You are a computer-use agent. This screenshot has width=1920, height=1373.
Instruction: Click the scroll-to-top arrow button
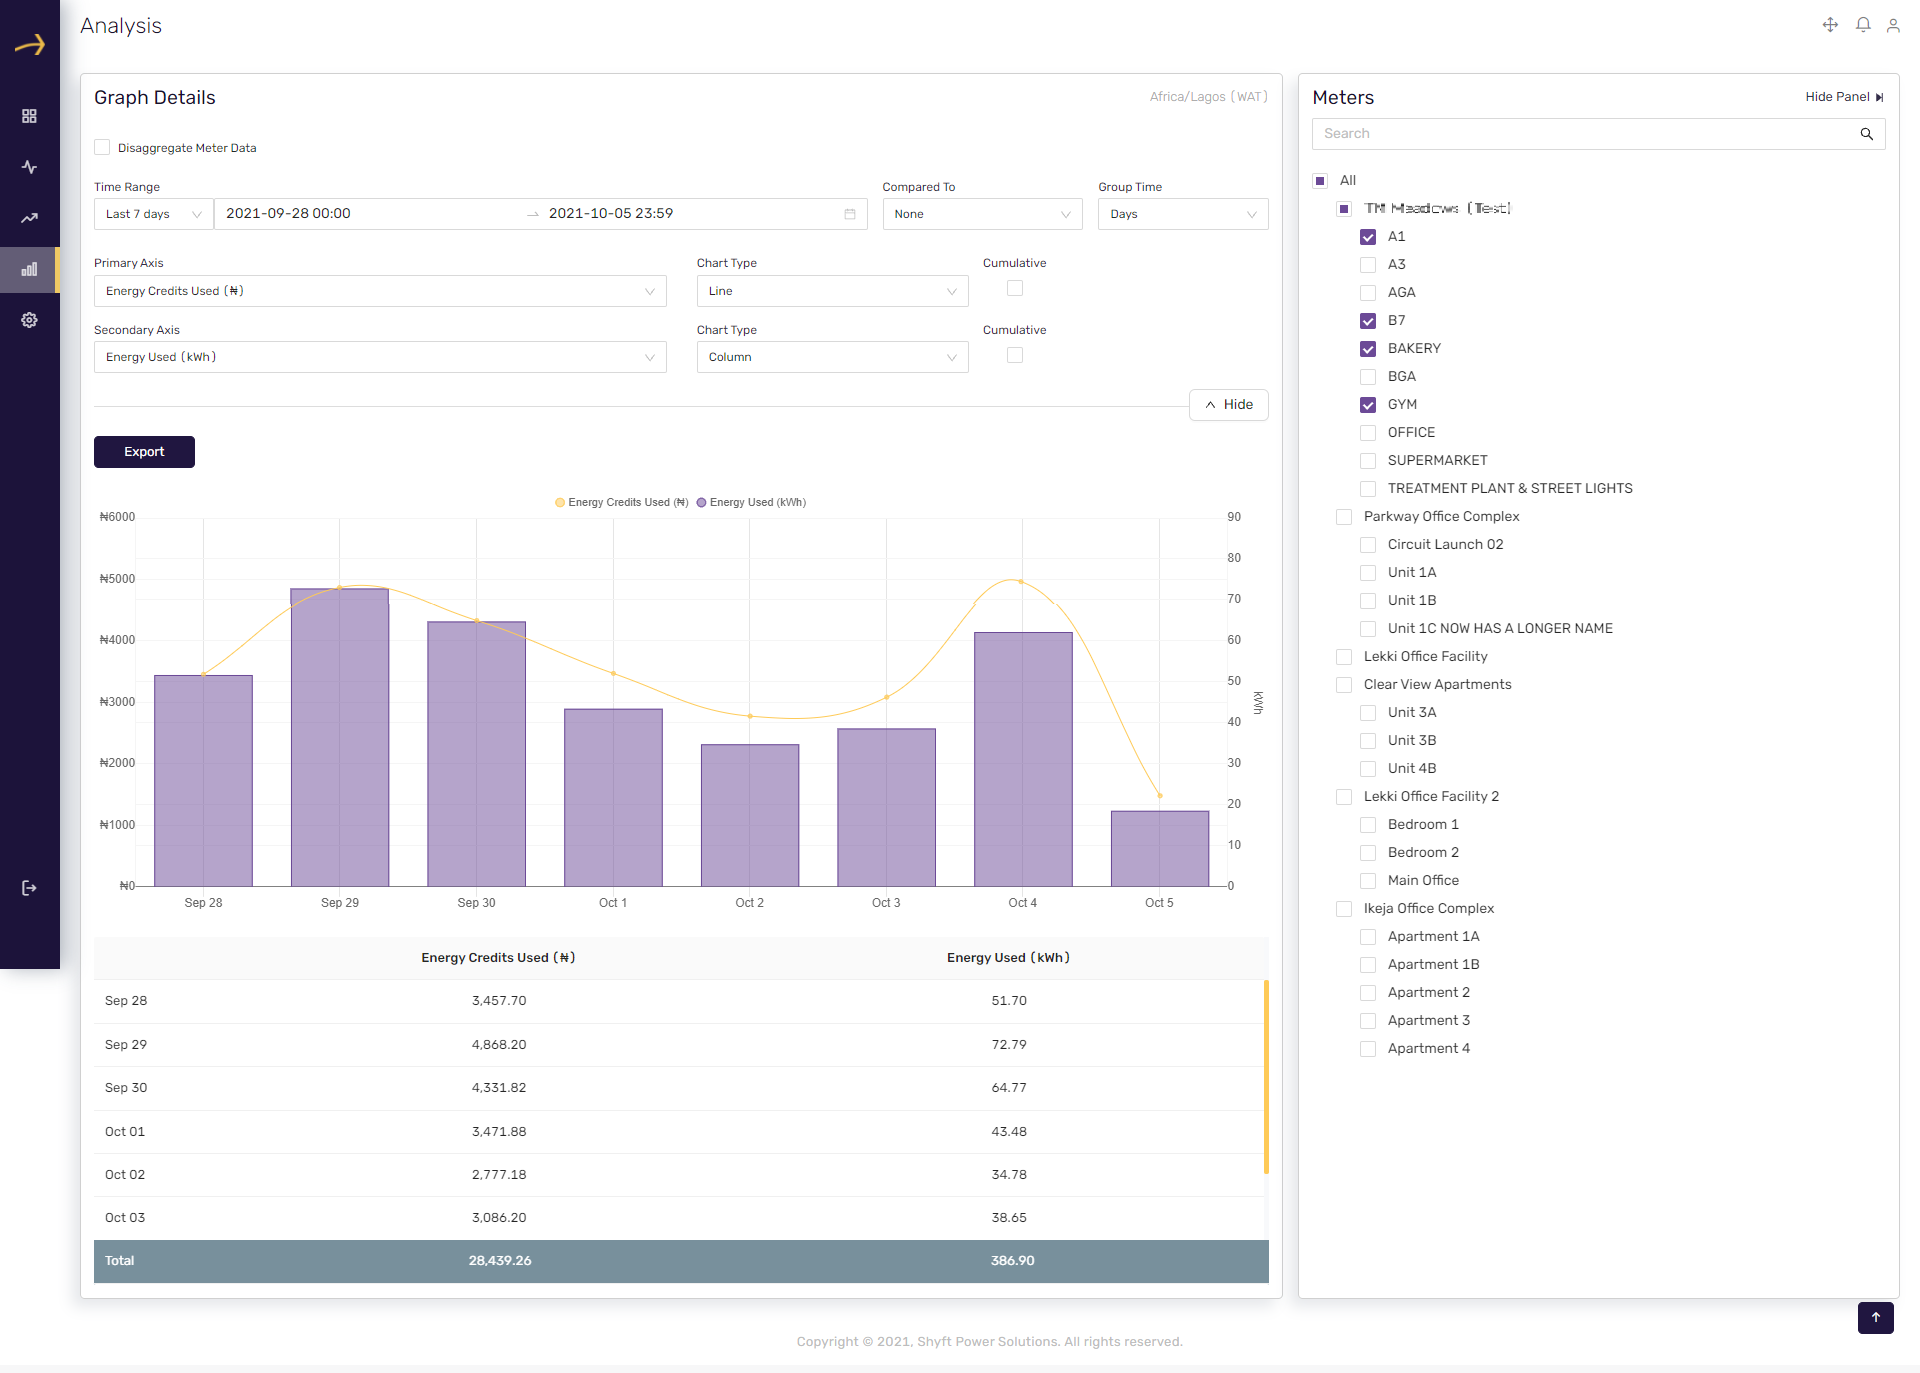click(x=1876, y=1317)
